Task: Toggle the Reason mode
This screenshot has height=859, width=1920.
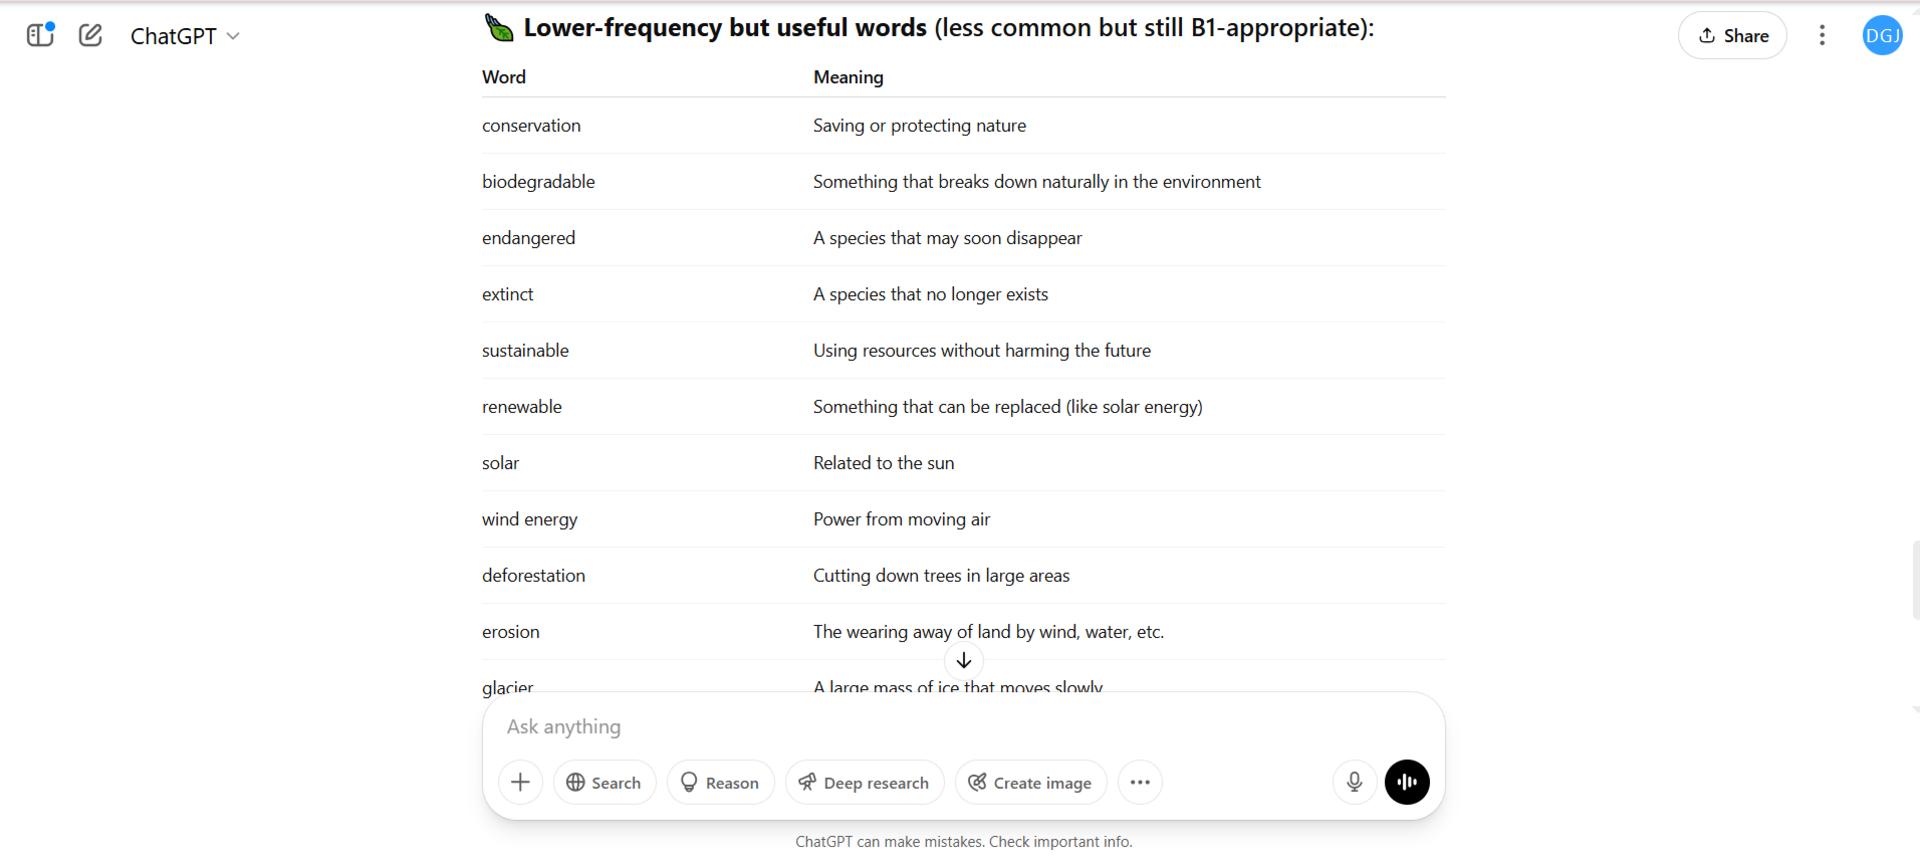Action: coord(720,782)
